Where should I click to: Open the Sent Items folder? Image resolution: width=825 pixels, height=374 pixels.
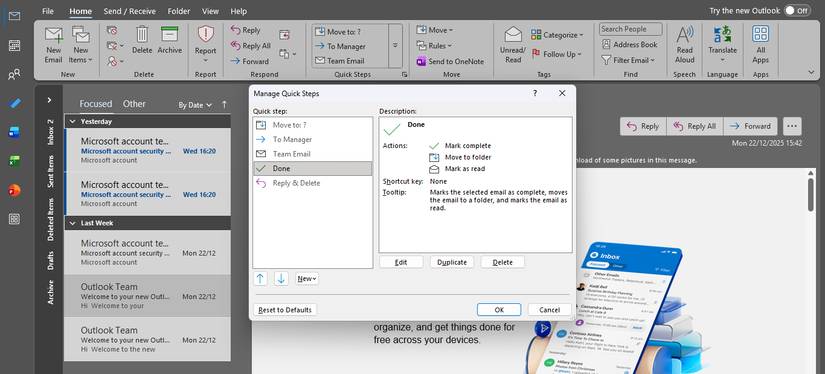point(51,171)
